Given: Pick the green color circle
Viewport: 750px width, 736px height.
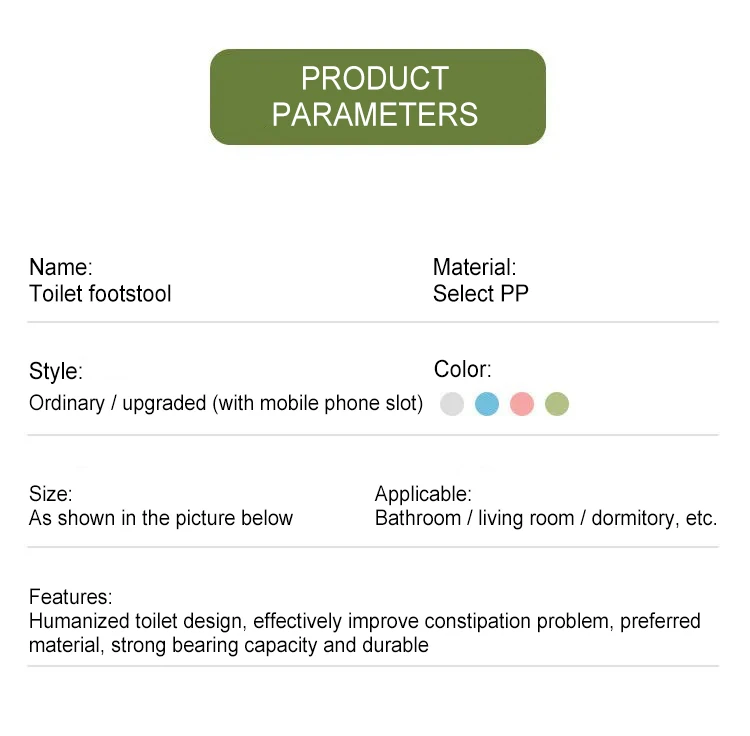Looking at the screenshot, I should 557,404.
